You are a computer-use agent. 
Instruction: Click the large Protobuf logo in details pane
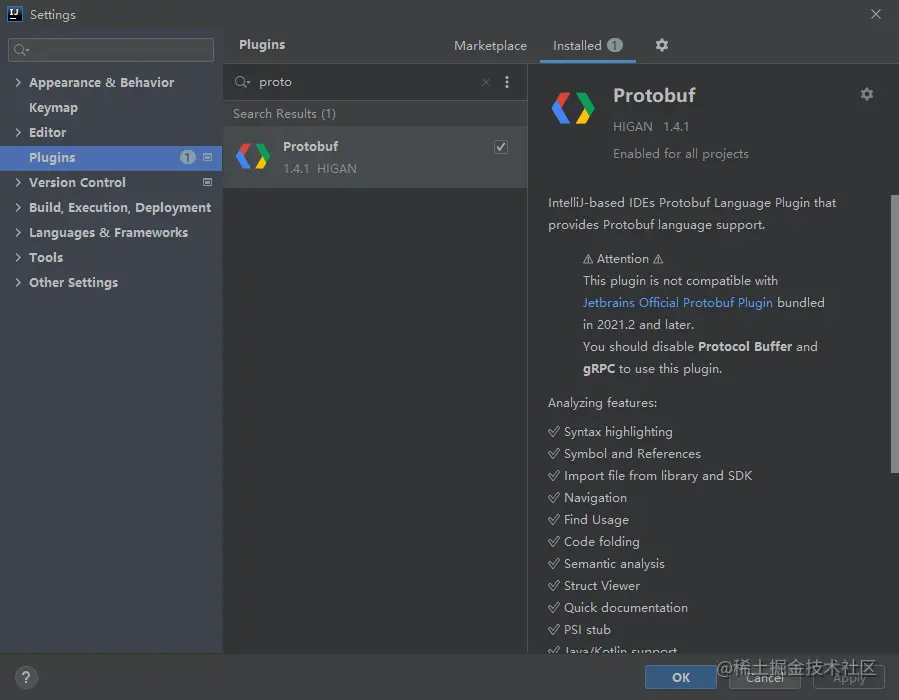[x=573, y=108]
